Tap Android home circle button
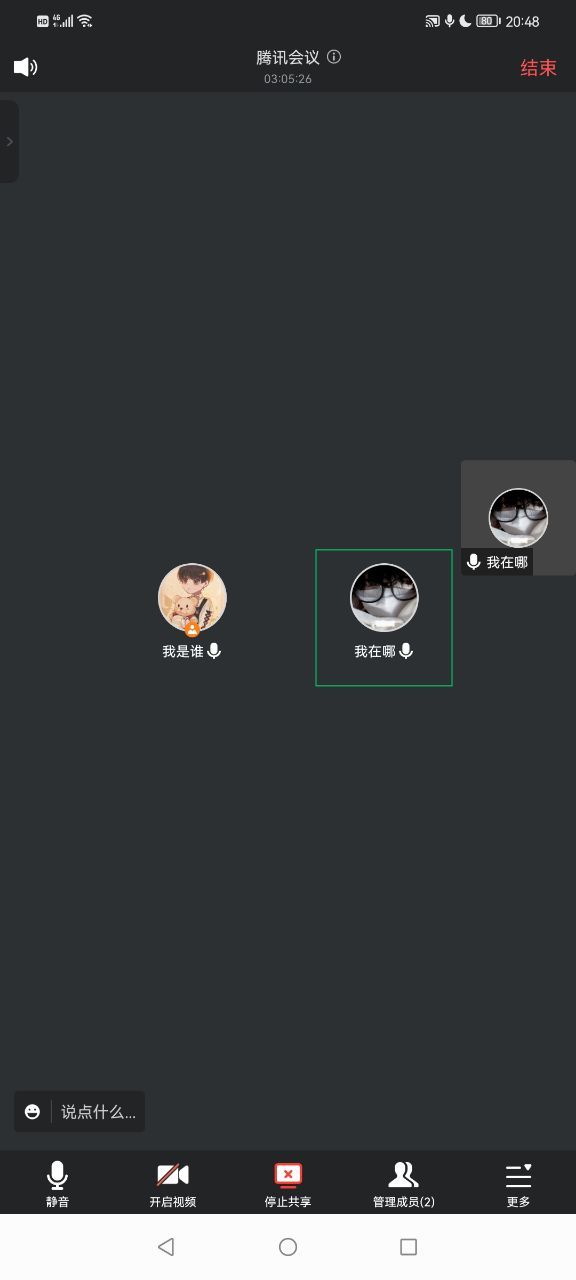Image resolution: width=576 pixels, height=1280 pixels. coord(288,1246)
